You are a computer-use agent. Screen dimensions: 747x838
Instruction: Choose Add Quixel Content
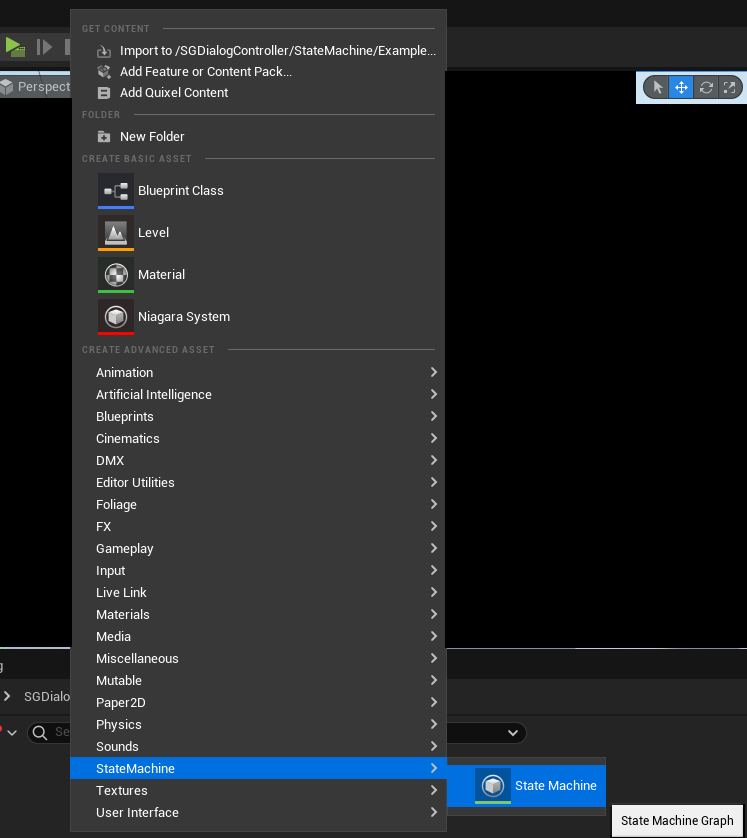point(258,92)
